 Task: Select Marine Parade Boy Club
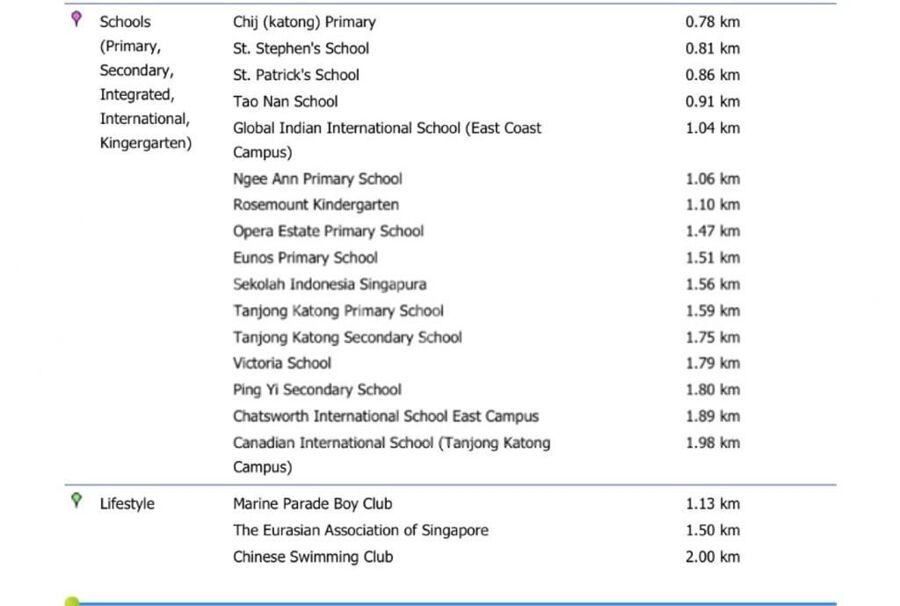point(313,504)
